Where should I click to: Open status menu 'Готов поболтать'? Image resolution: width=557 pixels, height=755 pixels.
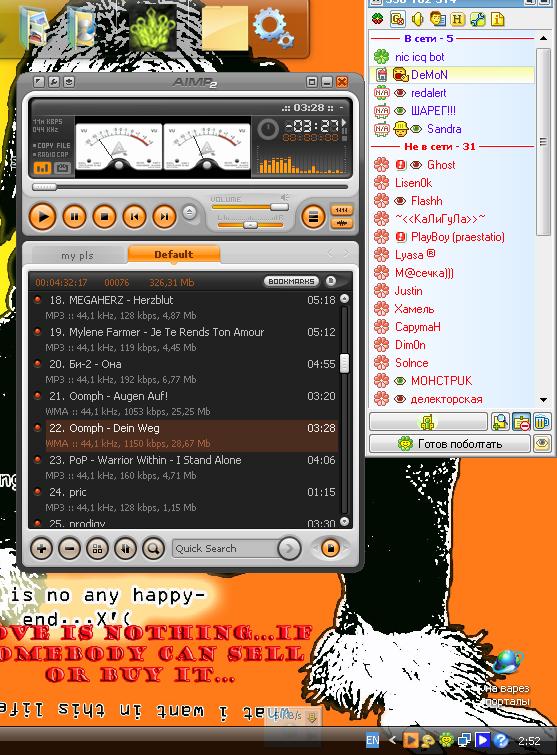[450, 443]
